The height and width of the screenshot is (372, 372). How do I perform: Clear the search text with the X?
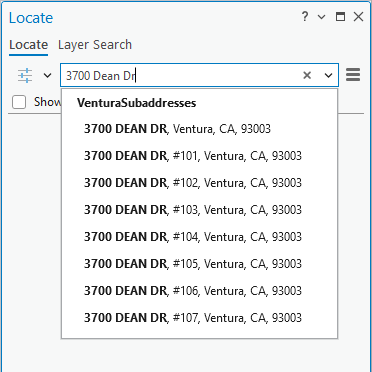pos(307,76)
